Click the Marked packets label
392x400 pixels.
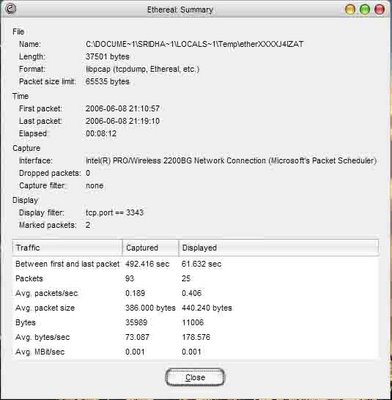click(47, 225)
